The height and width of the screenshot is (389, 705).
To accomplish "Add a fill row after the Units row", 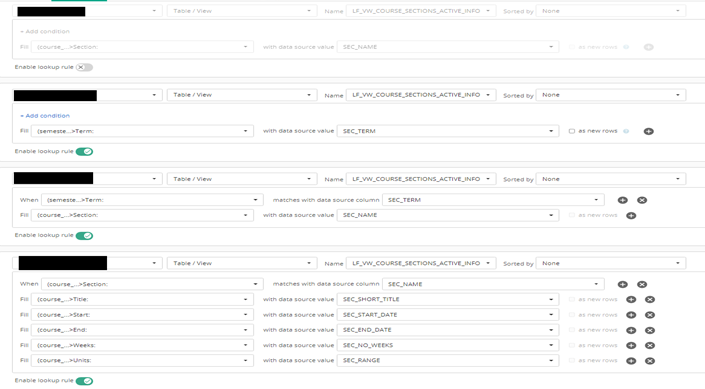I will [x=631, y=361].
